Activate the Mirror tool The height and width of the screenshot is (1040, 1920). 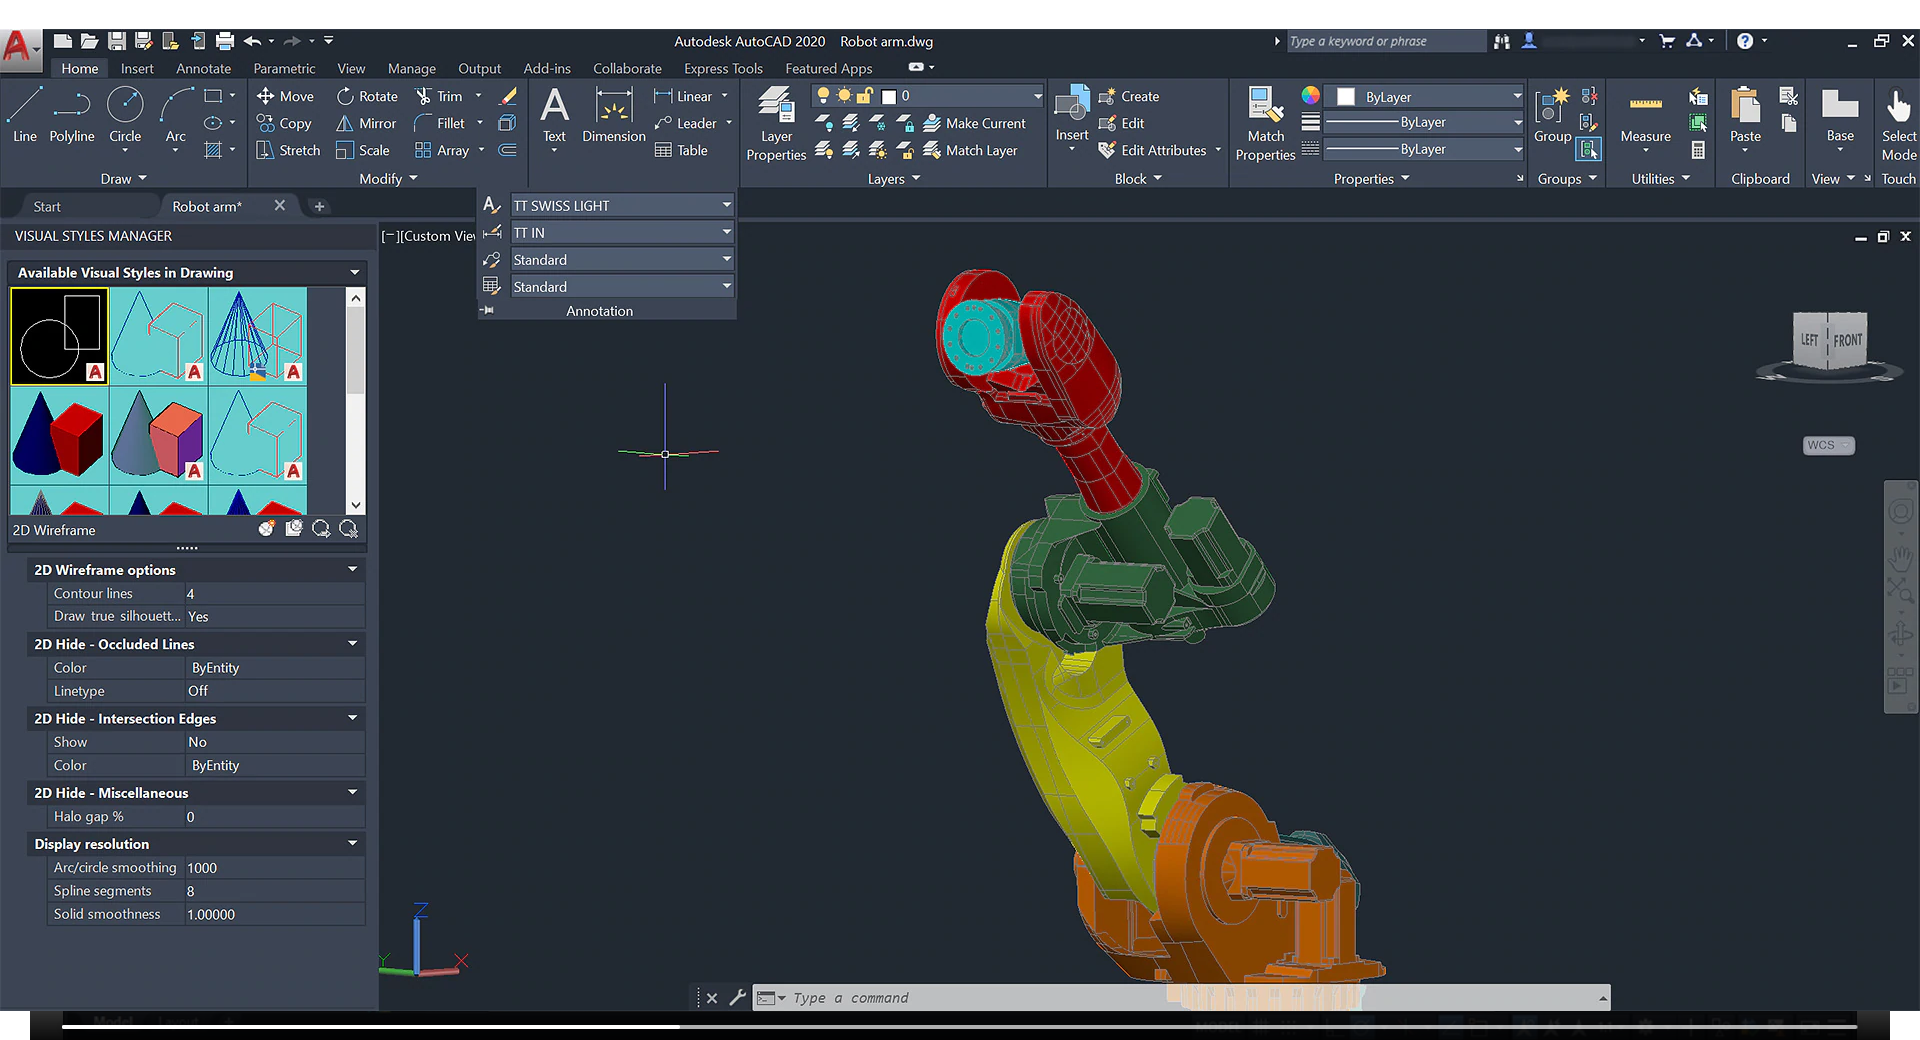click(366, 123)
